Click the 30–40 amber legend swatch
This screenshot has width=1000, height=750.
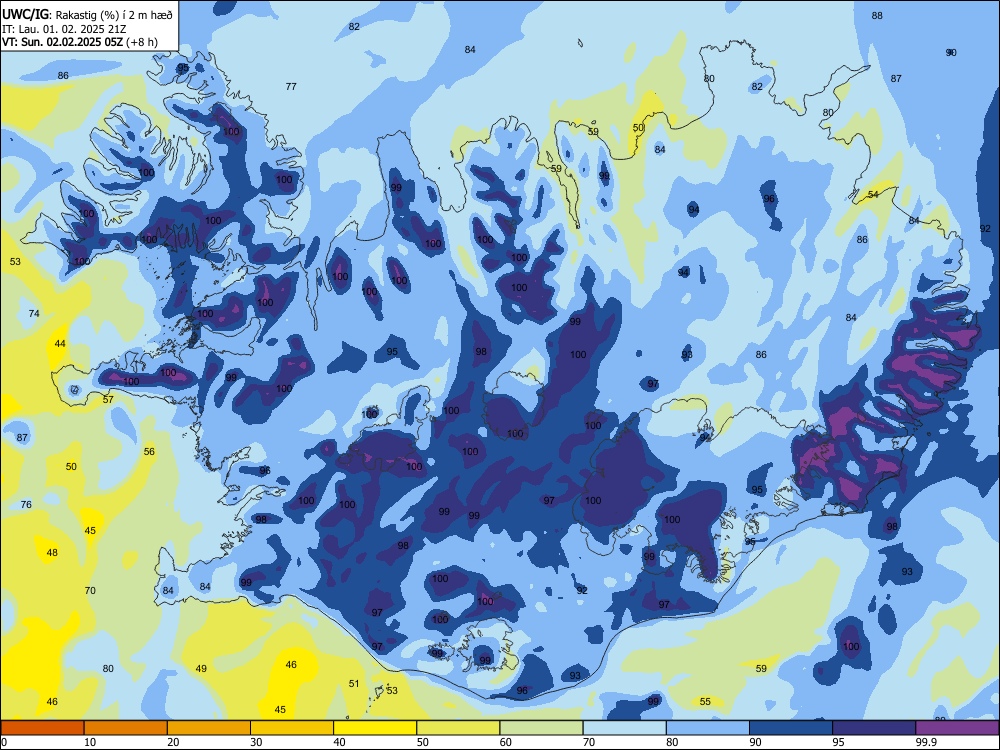pyautogui.click(x=292, y=728)
